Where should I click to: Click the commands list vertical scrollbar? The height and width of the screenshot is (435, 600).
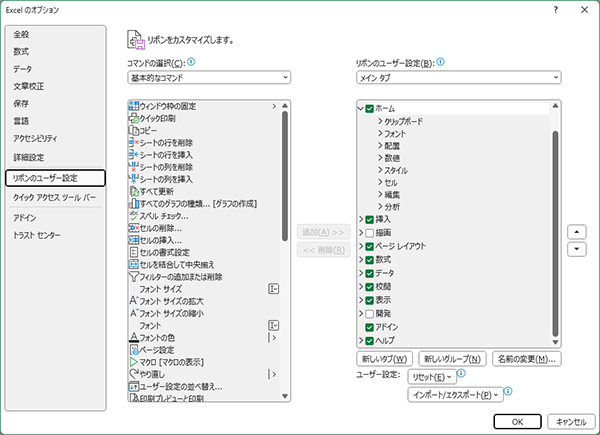[x=285, y=176]
